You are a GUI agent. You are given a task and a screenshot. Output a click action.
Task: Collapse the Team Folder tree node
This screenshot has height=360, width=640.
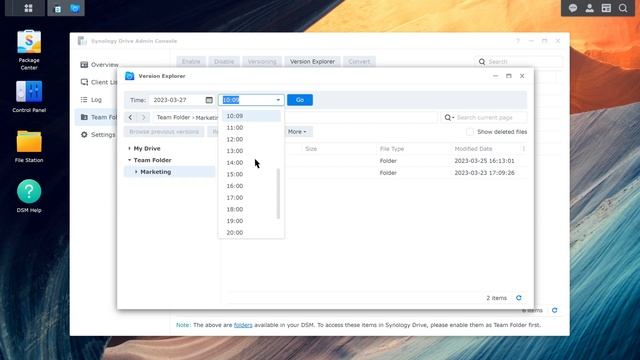(129, 160)
